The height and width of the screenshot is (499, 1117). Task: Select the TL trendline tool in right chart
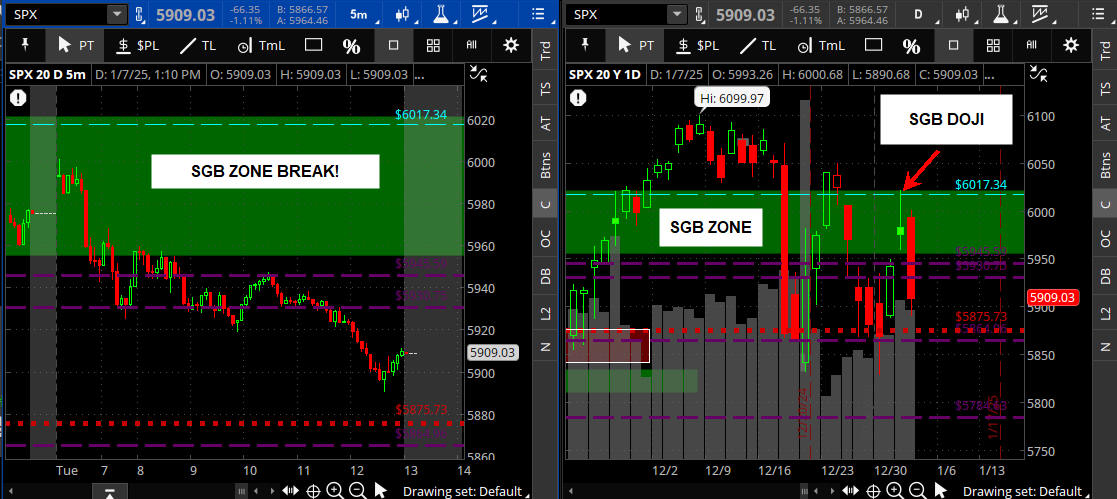758,46
